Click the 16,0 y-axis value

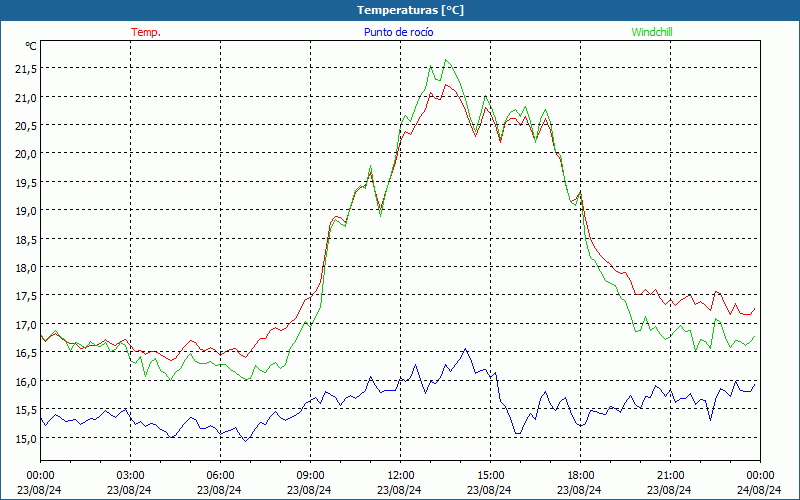pos(26,382)
